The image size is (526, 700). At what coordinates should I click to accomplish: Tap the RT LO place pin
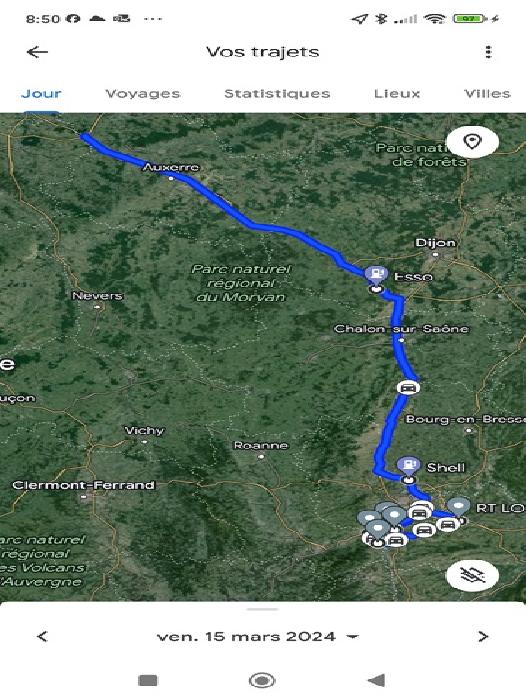458,508
